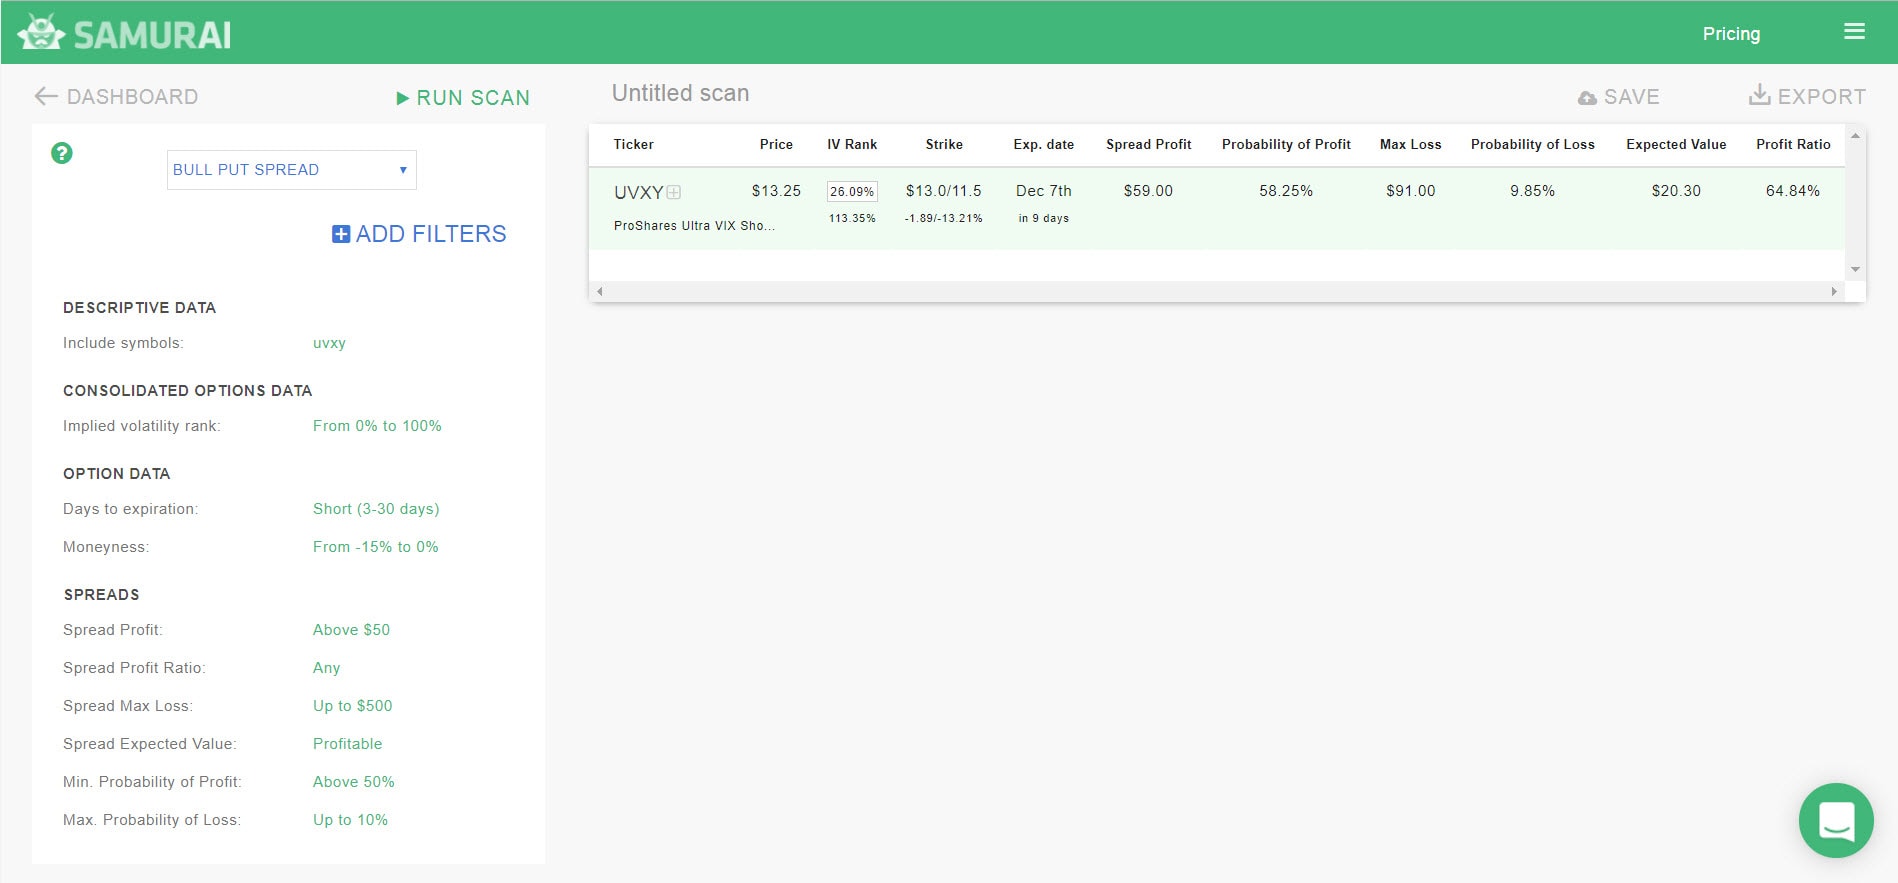Click the Save cloud icon
The image size is (1898, 883).
[1587, 98]
